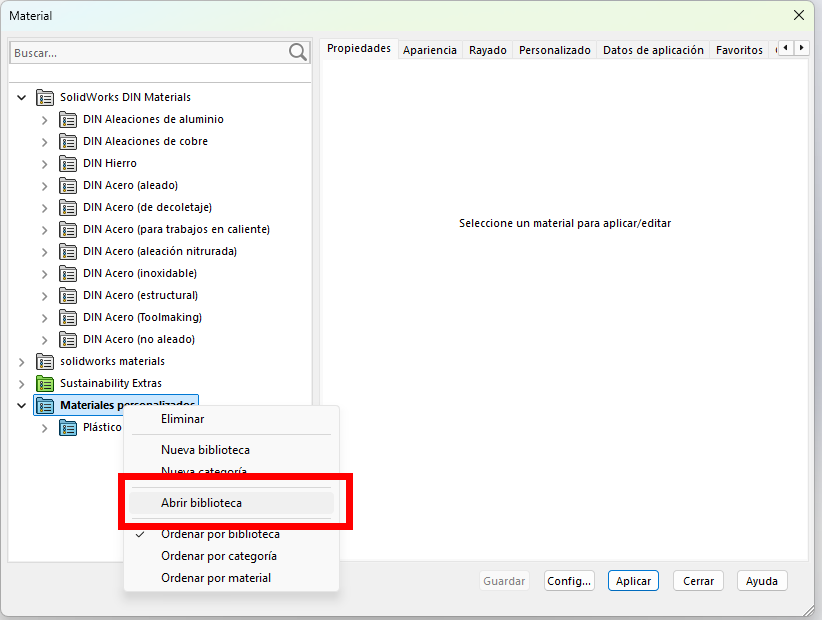Viewport: 822px width, 620px height.
Task: Toggle the checked Ordenar por biblioteca option
Action: 220,534
